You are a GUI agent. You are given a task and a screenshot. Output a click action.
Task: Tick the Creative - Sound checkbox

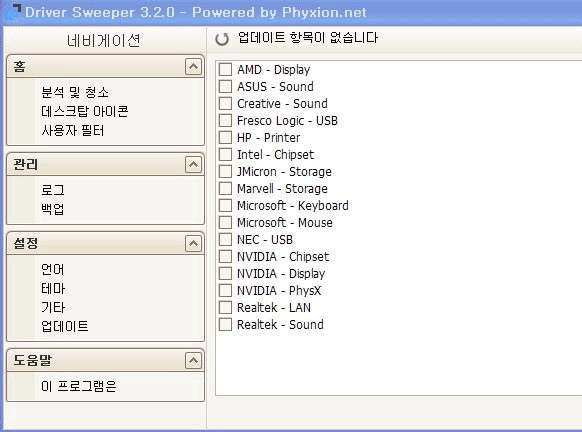click(x=225, y=104)
